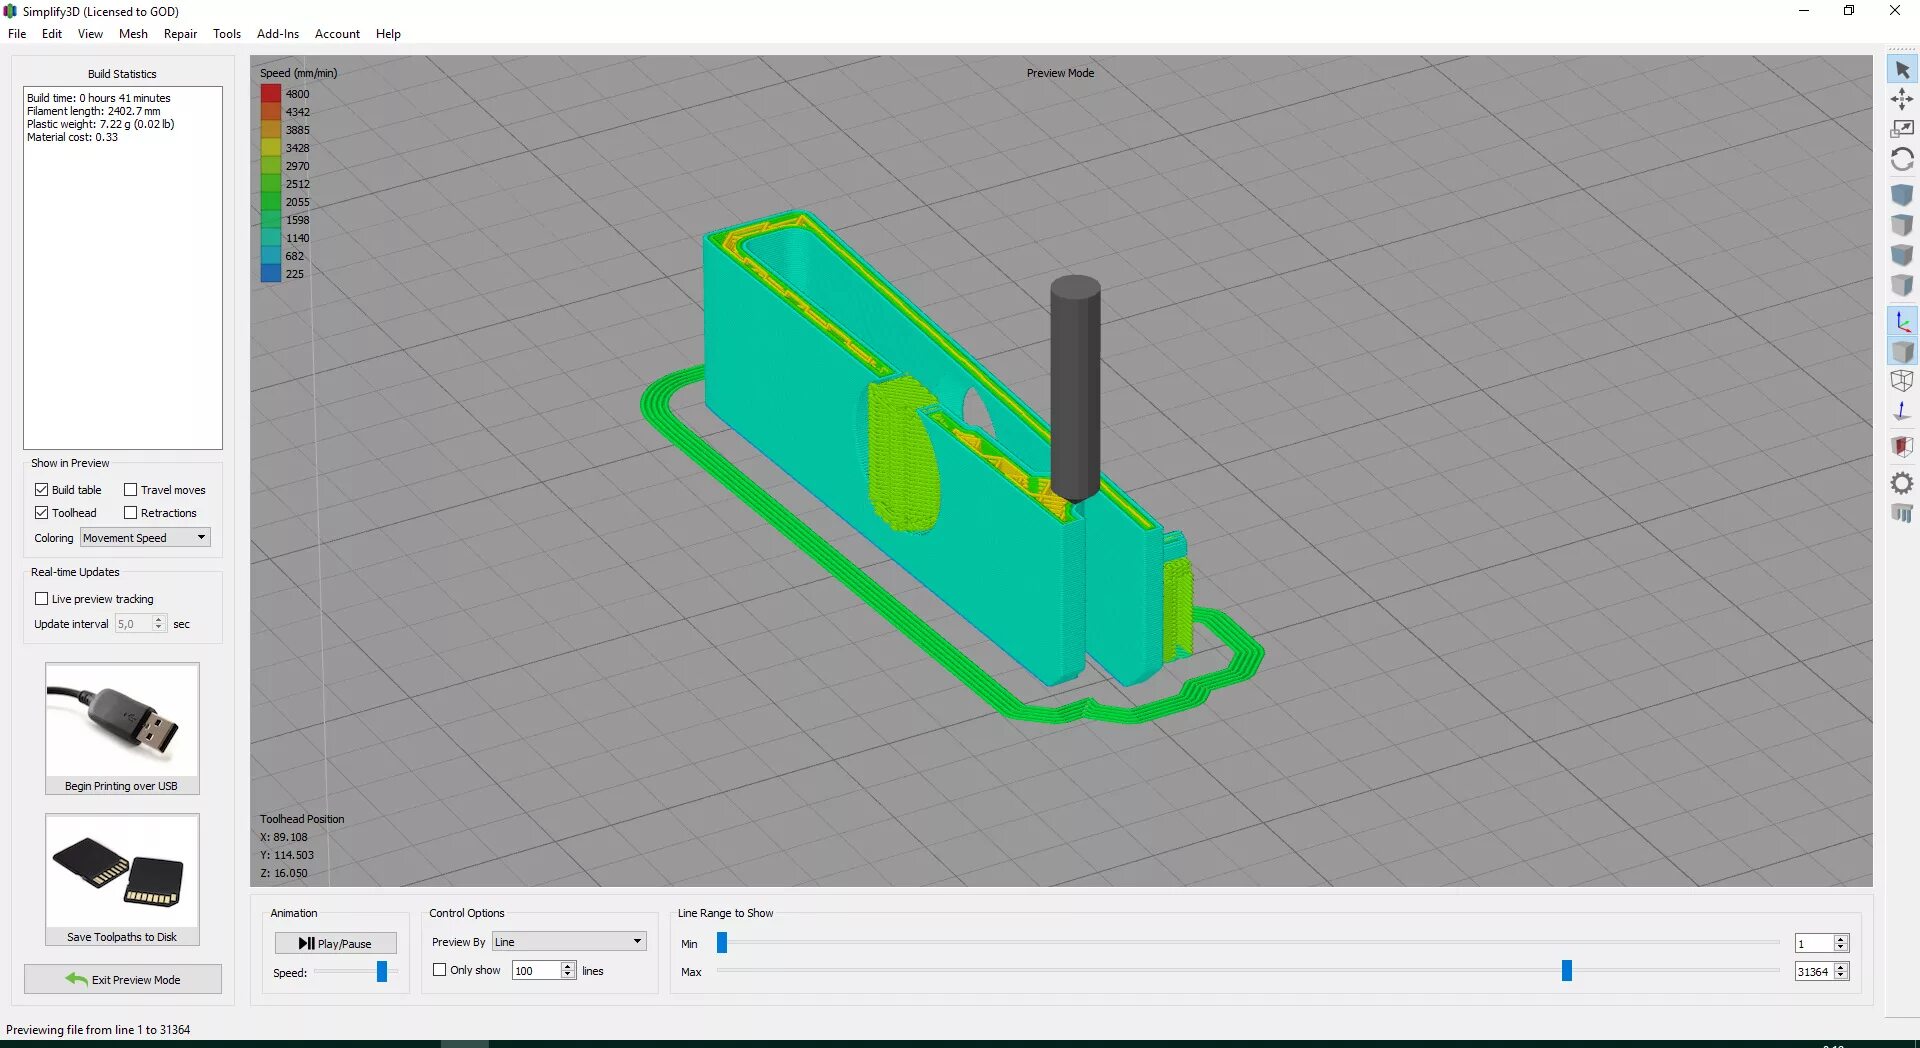Image resolution: width=1920 pixels, height=1048 pixels.
Task: Toggle the Only show lines checkbox
Action: pos(439,969)
